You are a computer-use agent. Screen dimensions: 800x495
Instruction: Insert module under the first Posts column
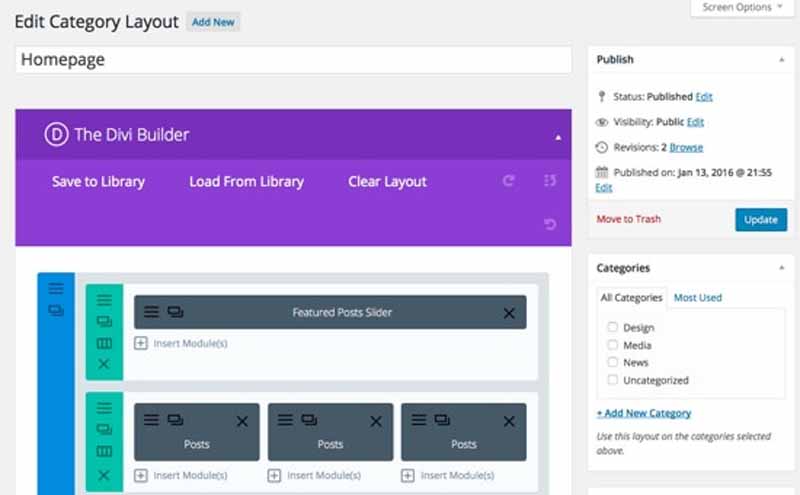(181, 476)
